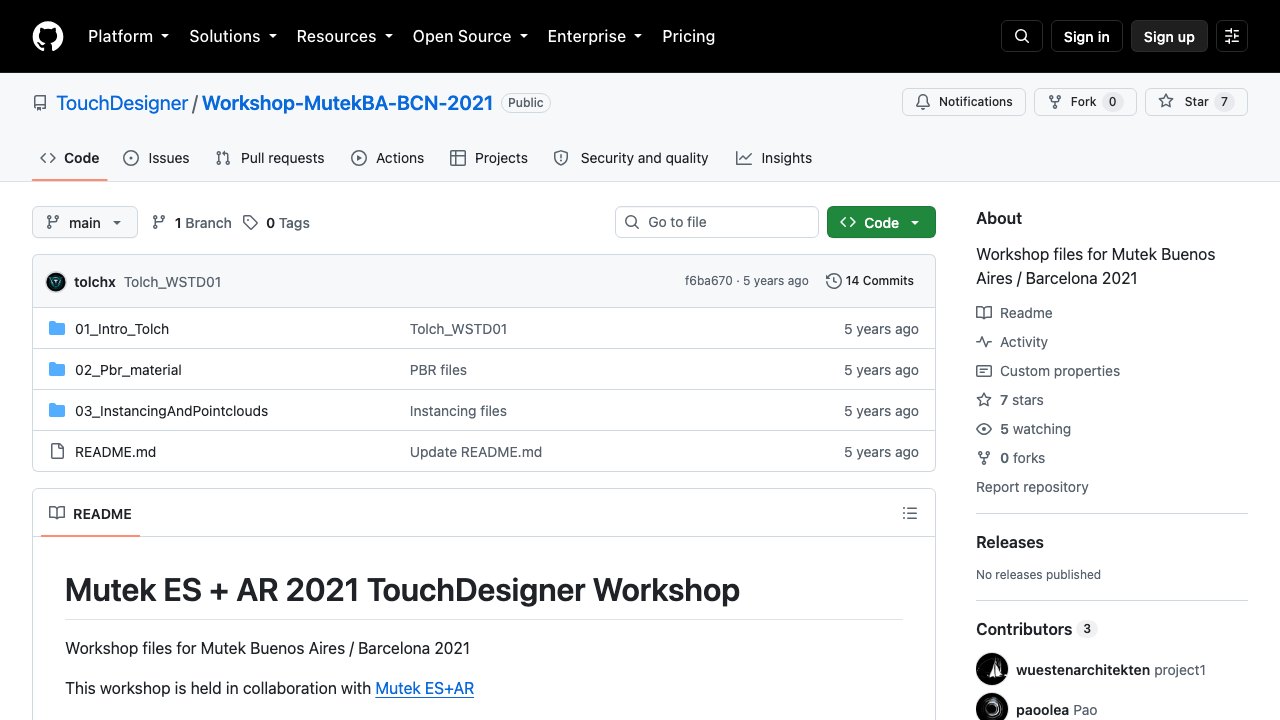Expand the Solutions menu
The width and height of the screenshot is (1280, 720).
pos(234,36)
